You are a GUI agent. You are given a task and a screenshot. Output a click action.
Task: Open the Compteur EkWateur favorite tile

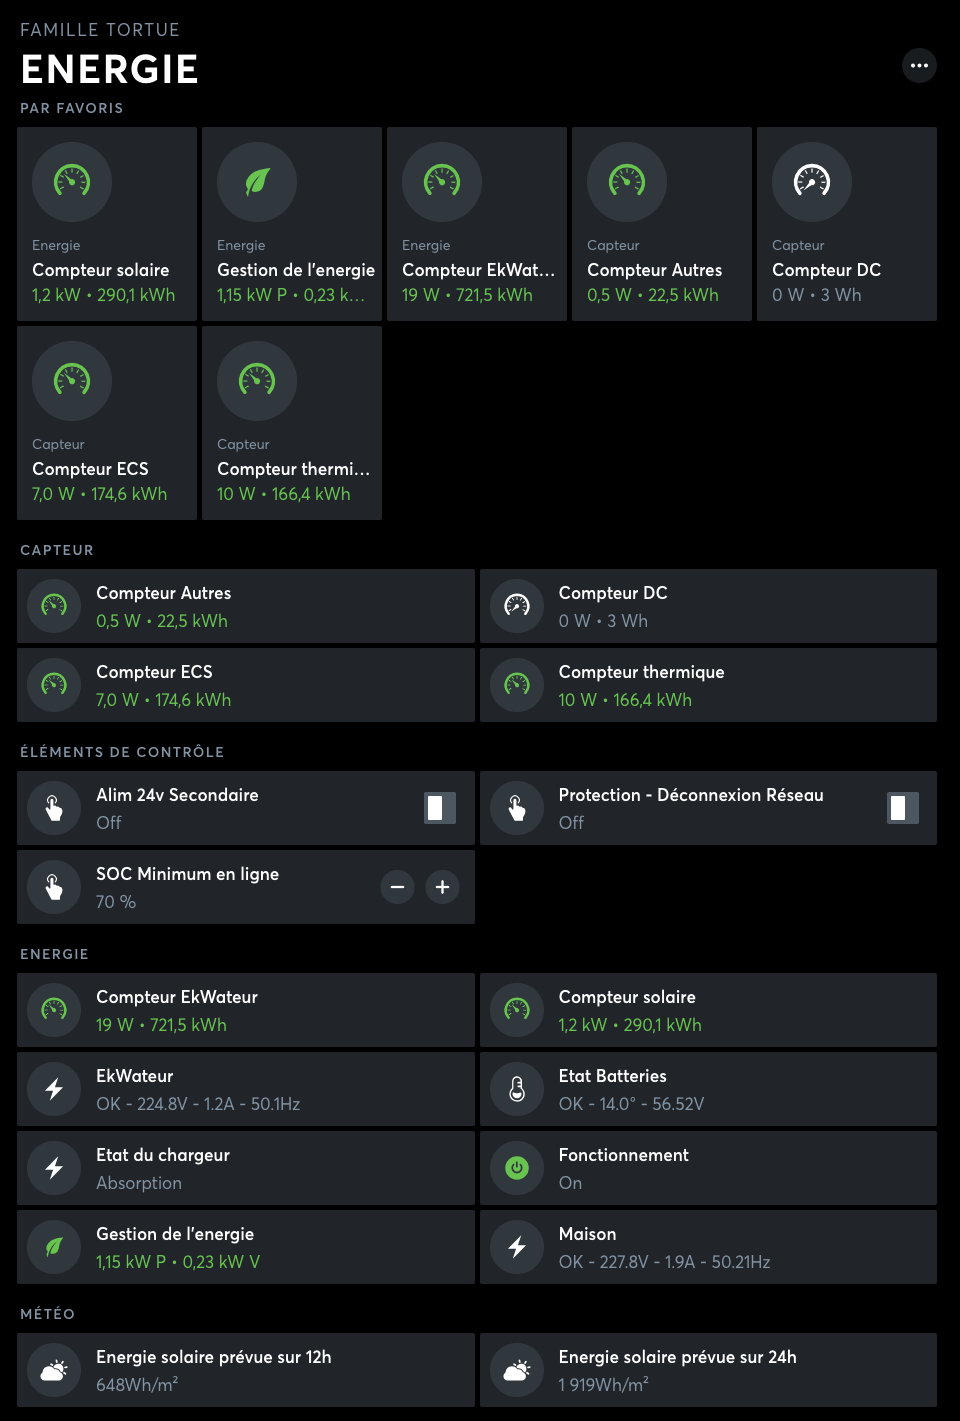pyautogui.click(x=477, y=224)
